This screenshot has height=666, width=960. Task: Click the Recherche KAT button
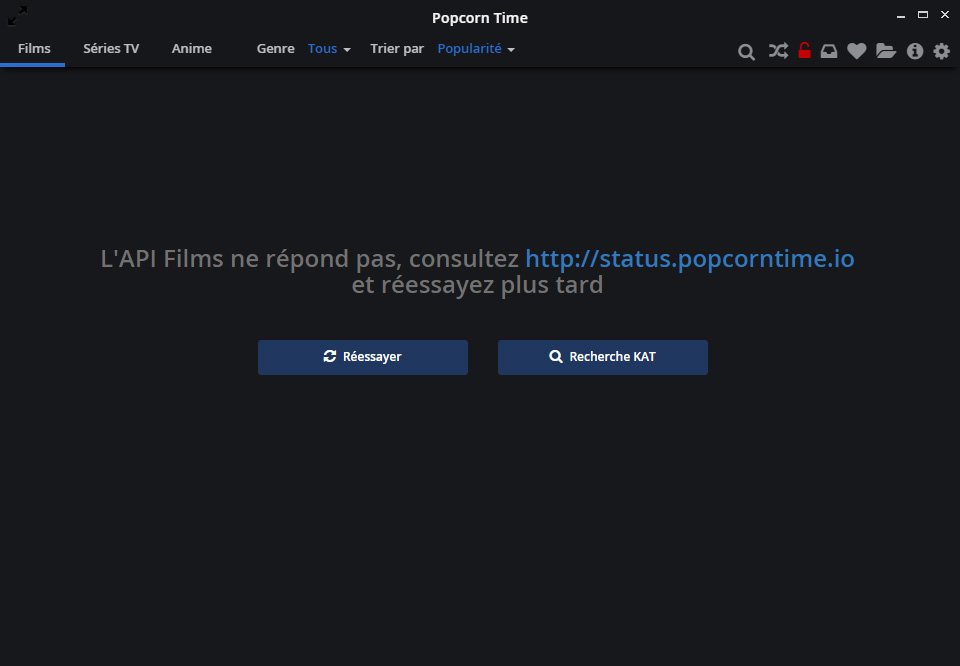pos(603,357)
